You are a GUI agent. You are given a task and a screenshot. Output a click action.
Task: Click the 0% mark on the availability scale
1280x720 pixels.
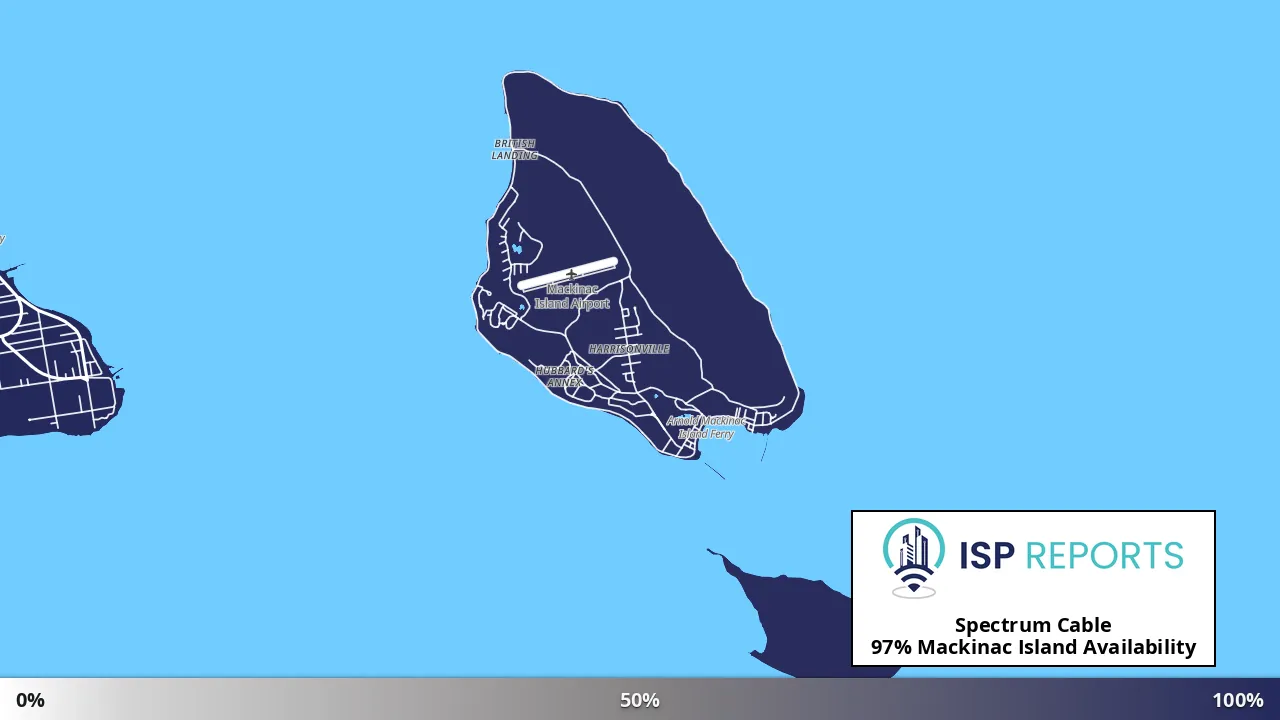click(x=30, y=700)
